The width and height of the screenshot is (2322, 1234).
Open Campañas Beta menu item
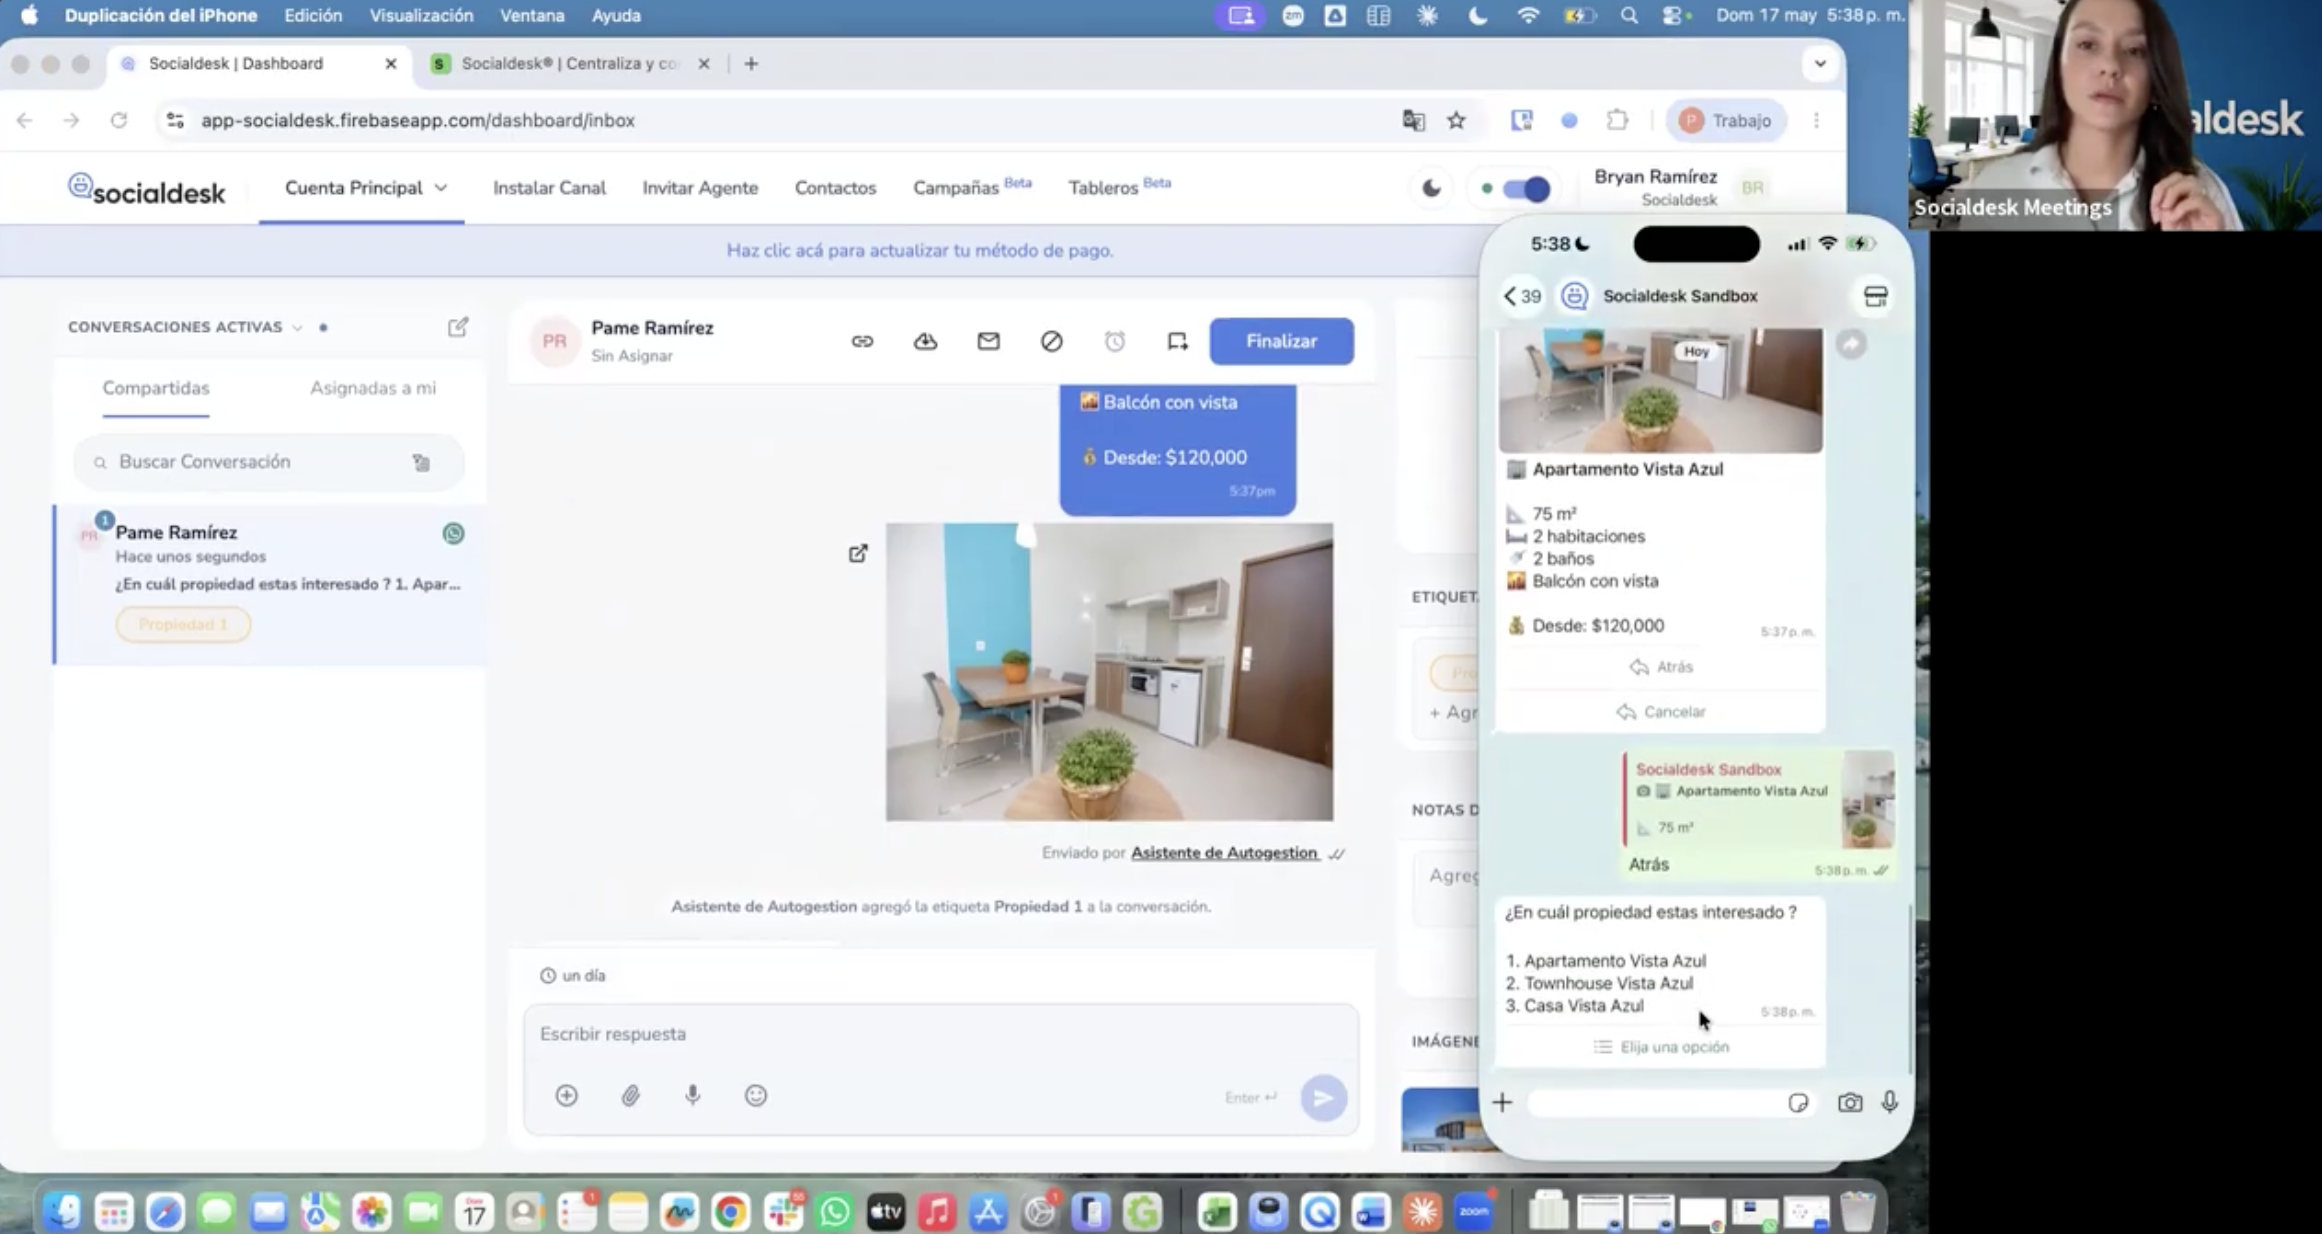[972, 187]
